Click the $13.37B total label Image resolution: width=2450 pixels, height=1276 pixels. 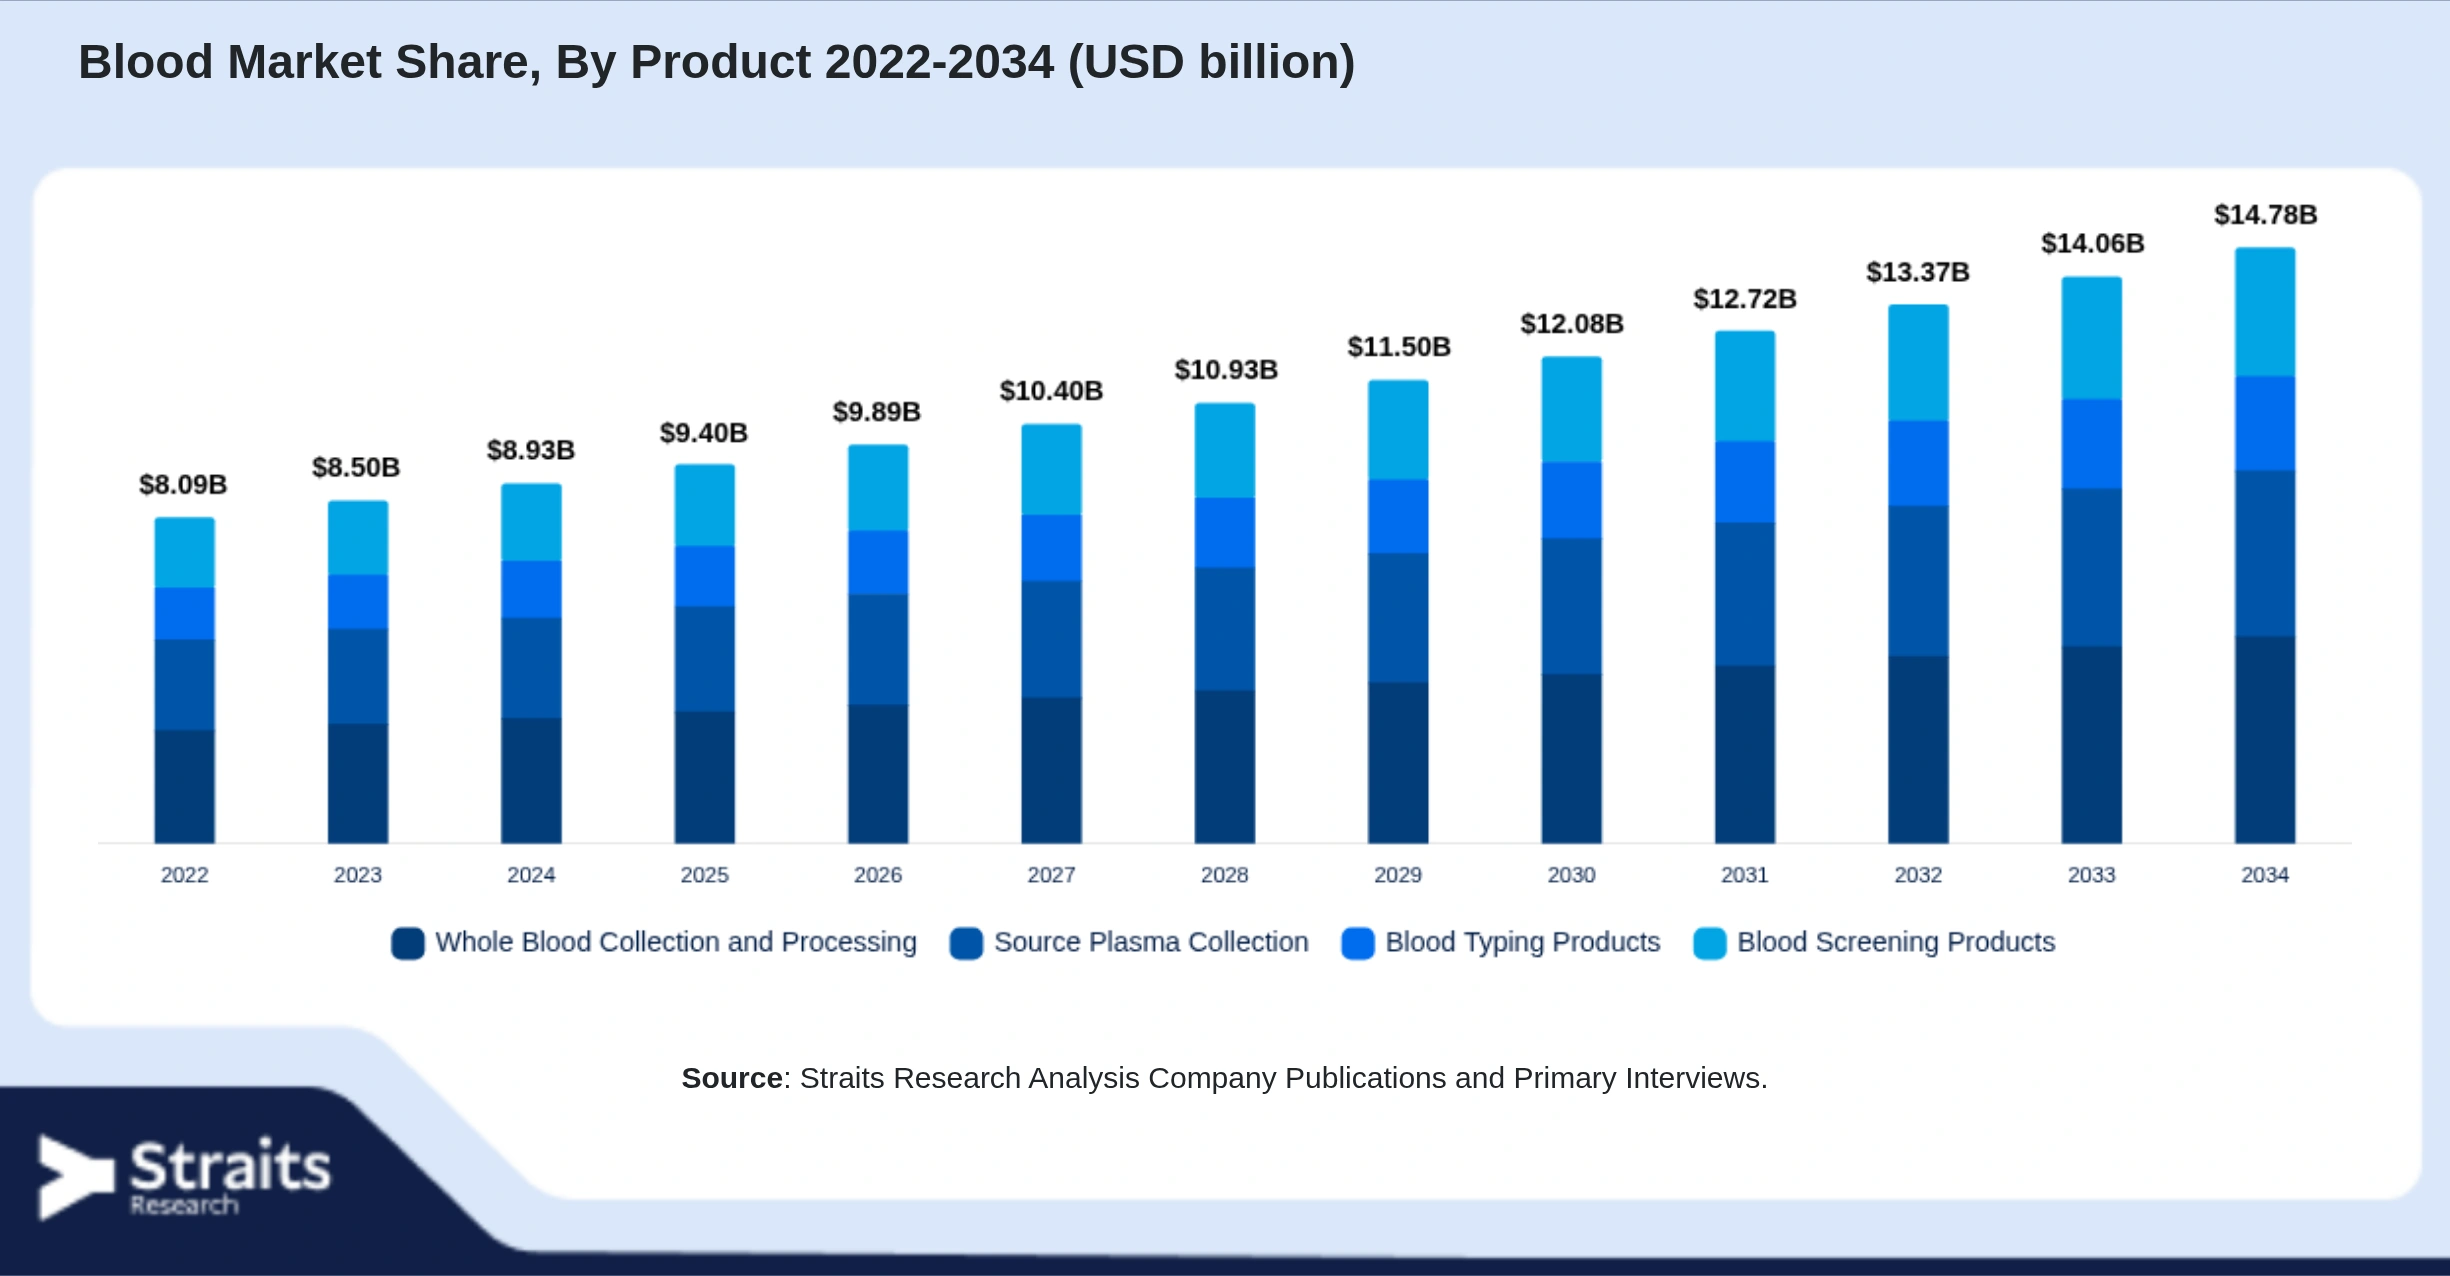1918,272
